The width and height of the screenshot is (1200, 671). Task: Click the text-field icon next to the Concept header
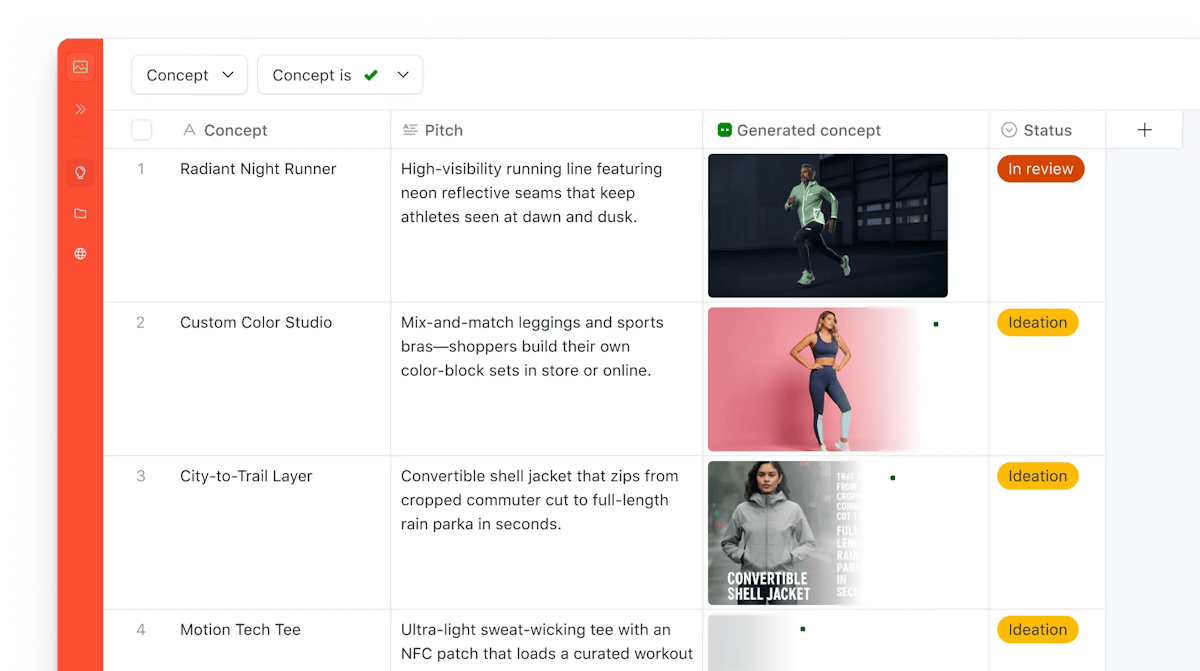click(190, 130)
